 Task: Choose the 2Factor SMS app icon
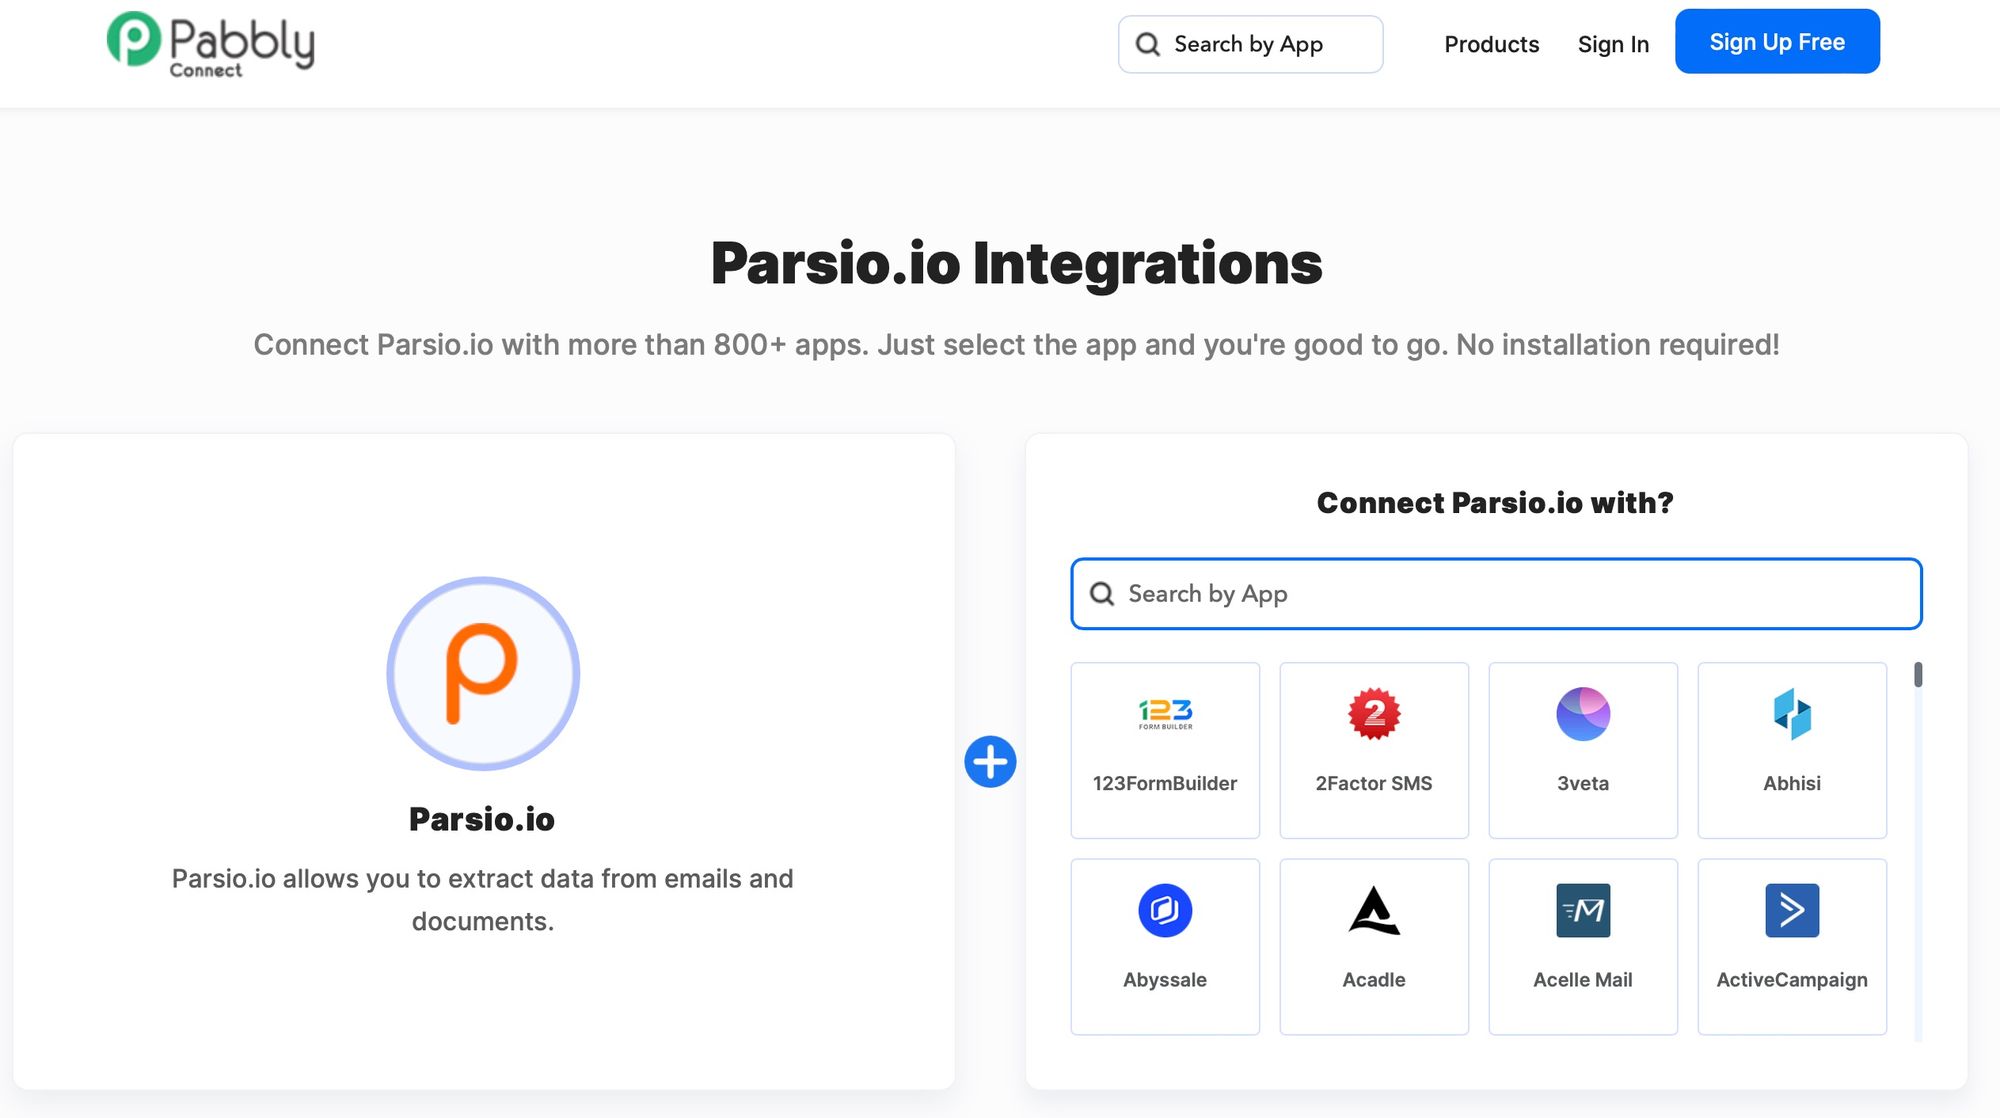tap(1374, 714)
